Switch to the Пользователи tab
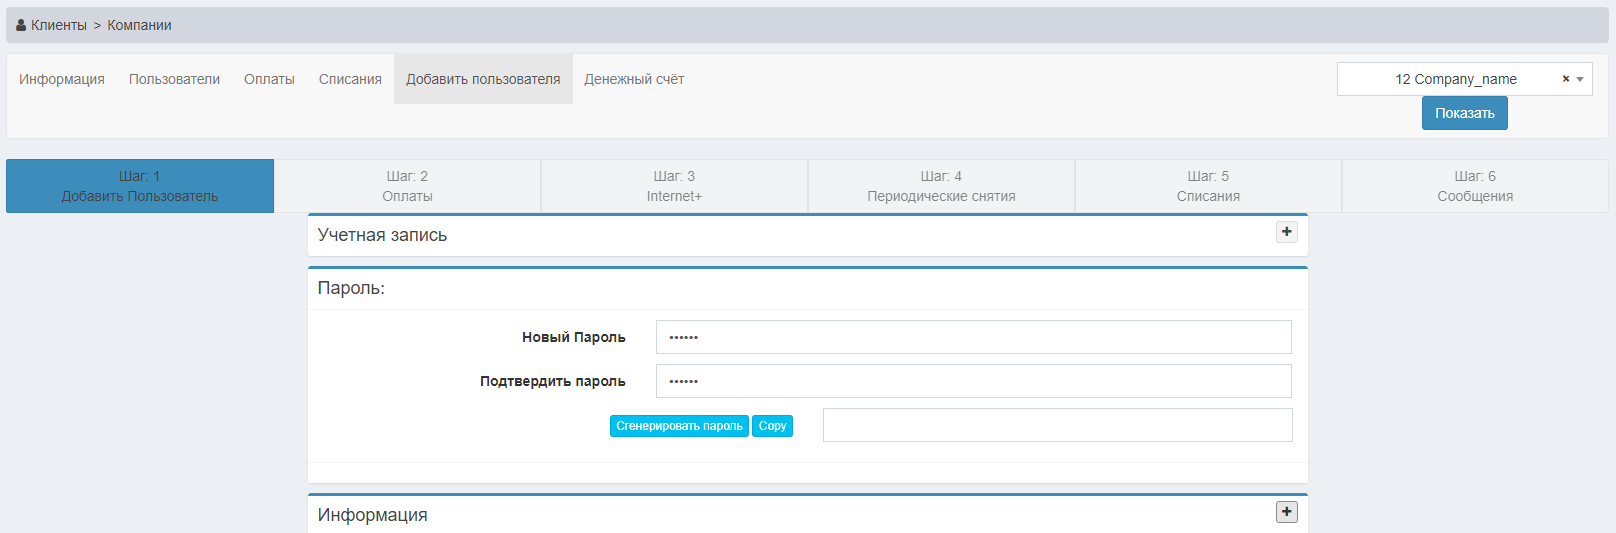 (x=174, y=79)
